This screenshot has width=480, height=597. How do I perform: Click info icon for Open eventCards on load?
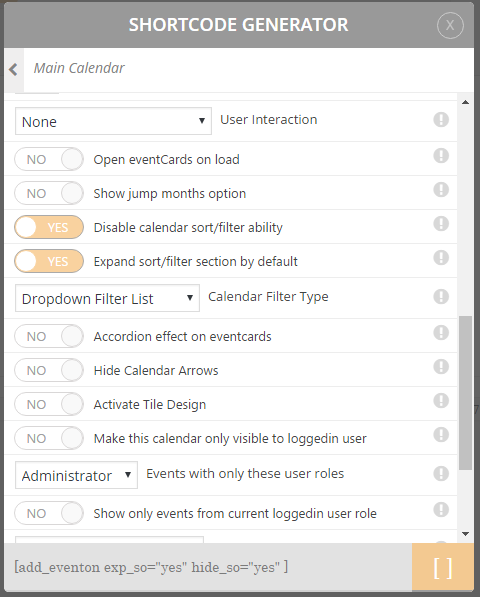click(x=441, y=156)
